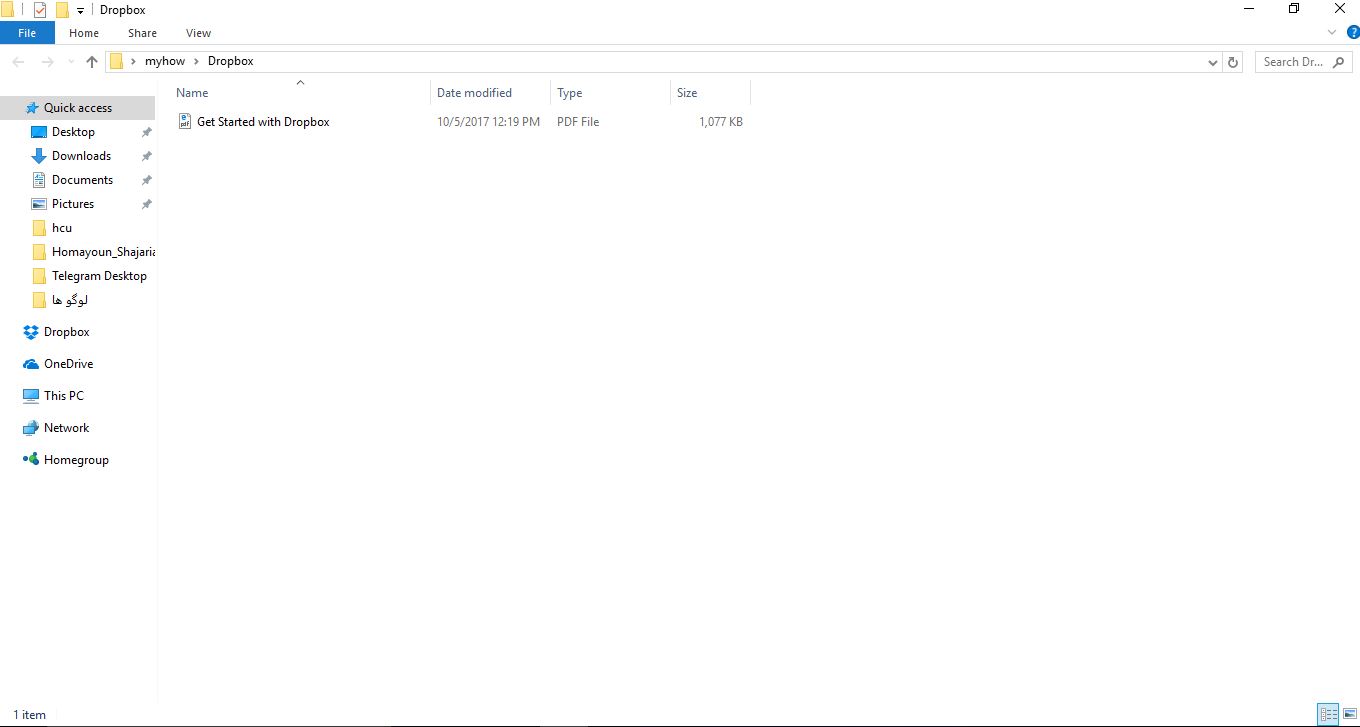Click the Homegroup icon in sidebar
1360x727 pixels.
coord(31,460)
